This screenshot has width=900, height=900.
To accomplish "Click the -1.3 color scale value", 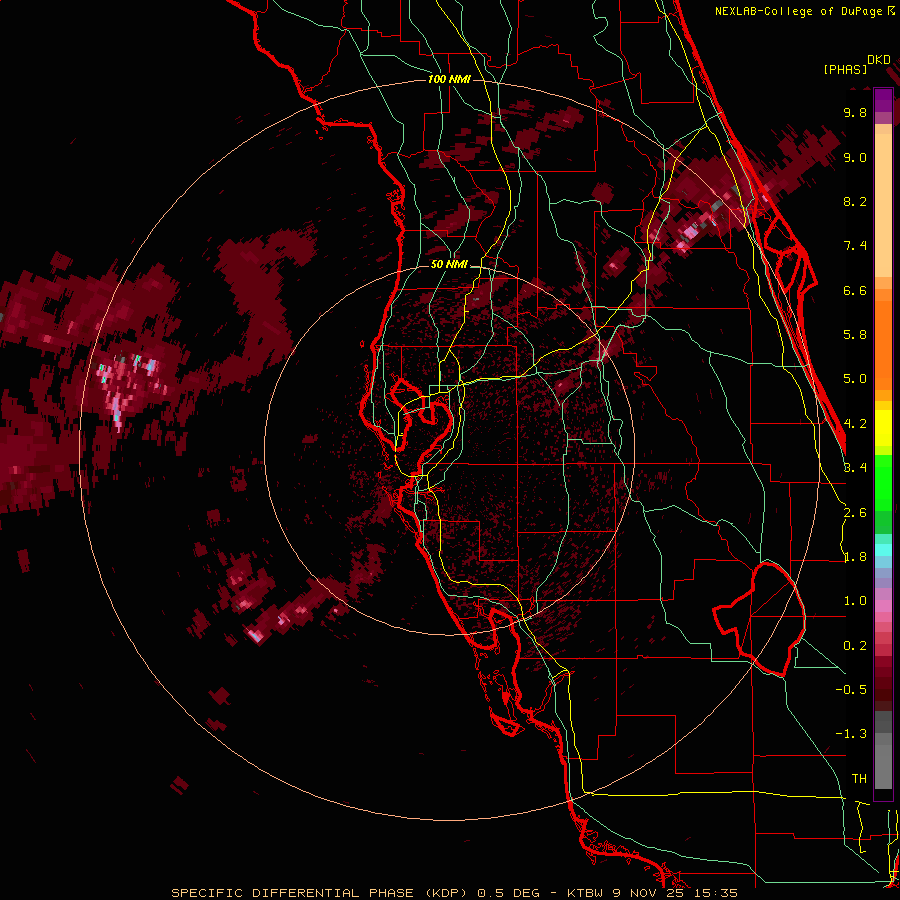I will (851, 734).
